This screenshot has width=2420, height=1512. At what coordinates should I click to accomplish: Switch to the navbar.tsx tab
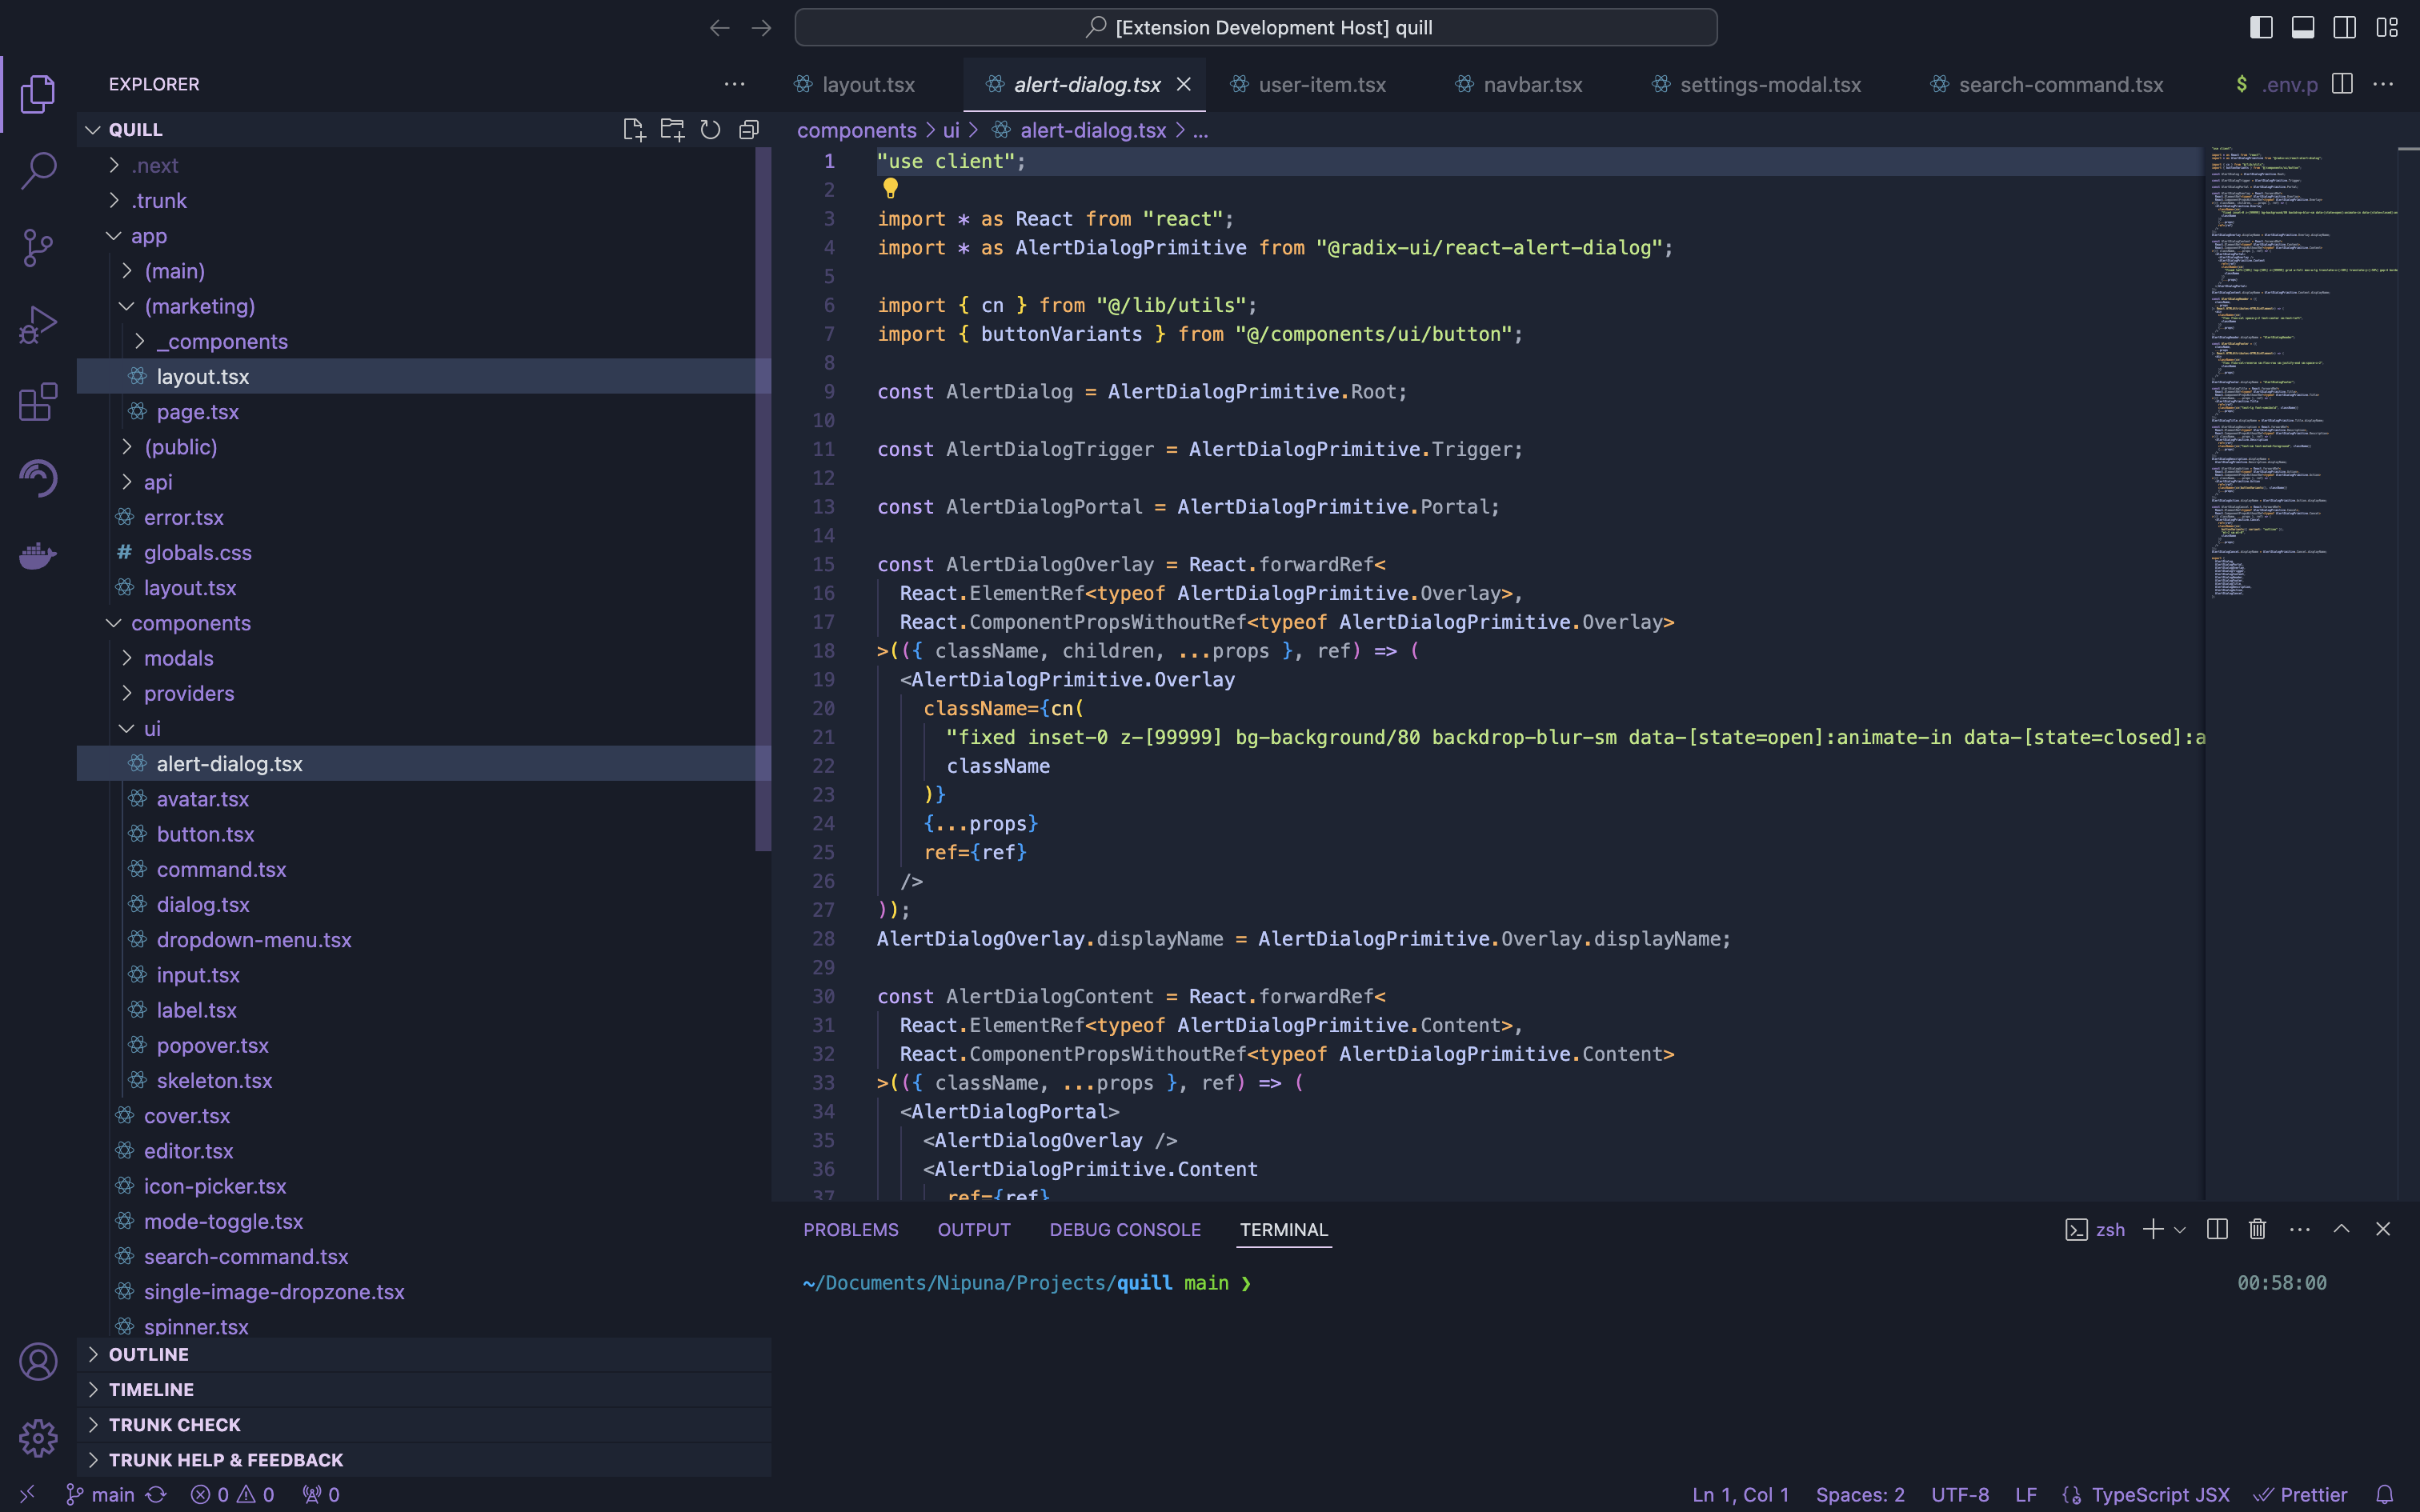point(1532,85)
